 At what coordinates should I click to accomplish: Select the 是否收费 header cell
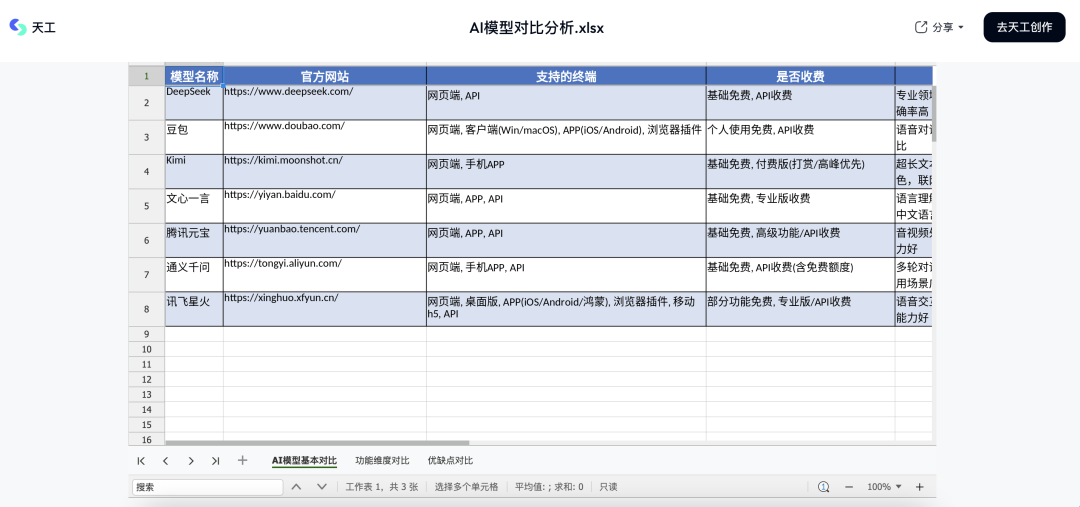800,76
